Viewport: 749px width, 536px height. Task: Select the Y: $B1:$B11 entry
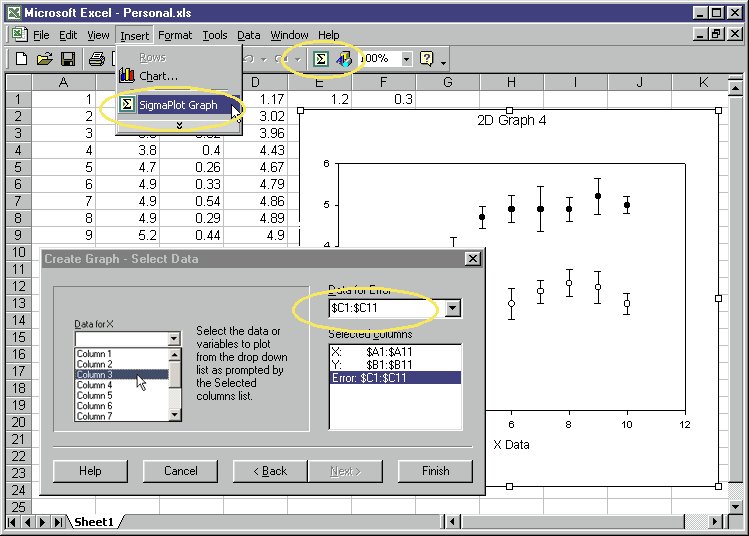point(395,365)
